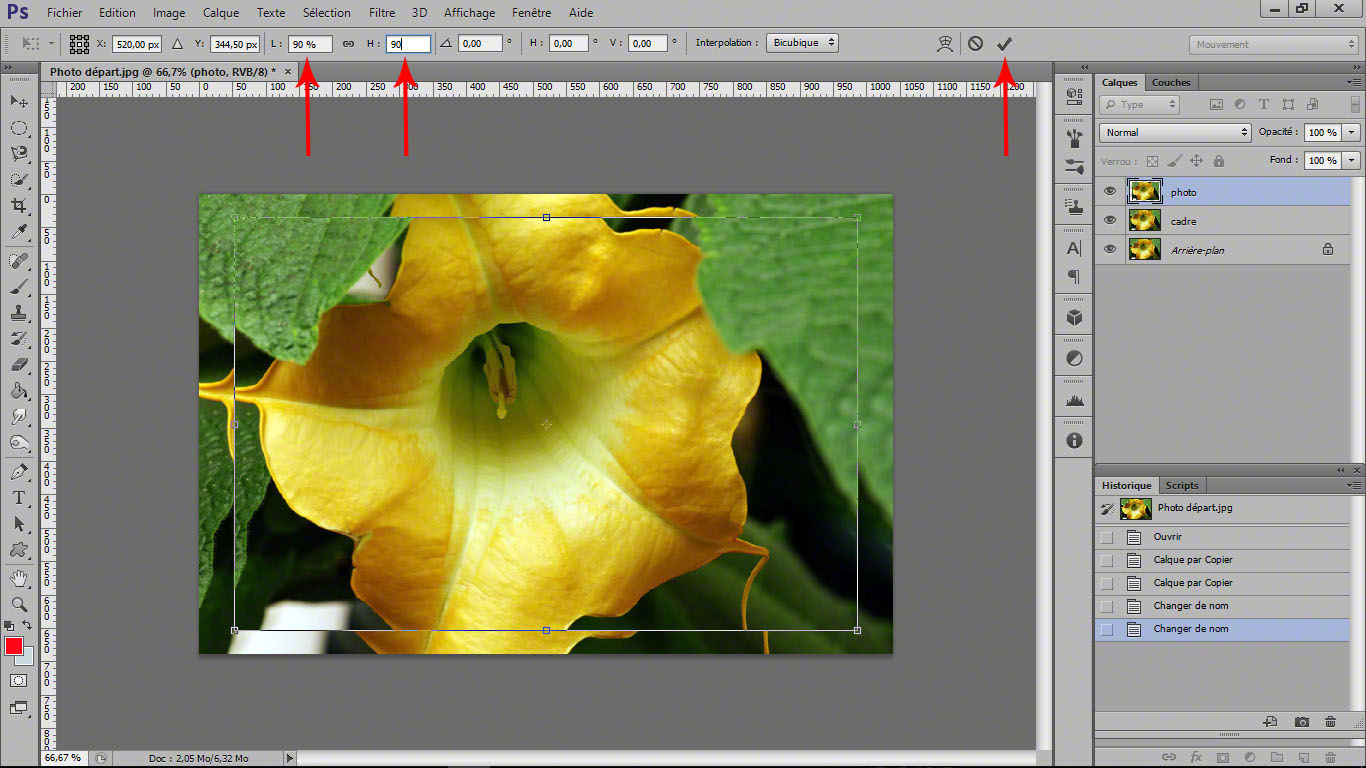Toggle visibility of Arrière-plan layer
1366x768 pixels.
tap(1110, 250)
